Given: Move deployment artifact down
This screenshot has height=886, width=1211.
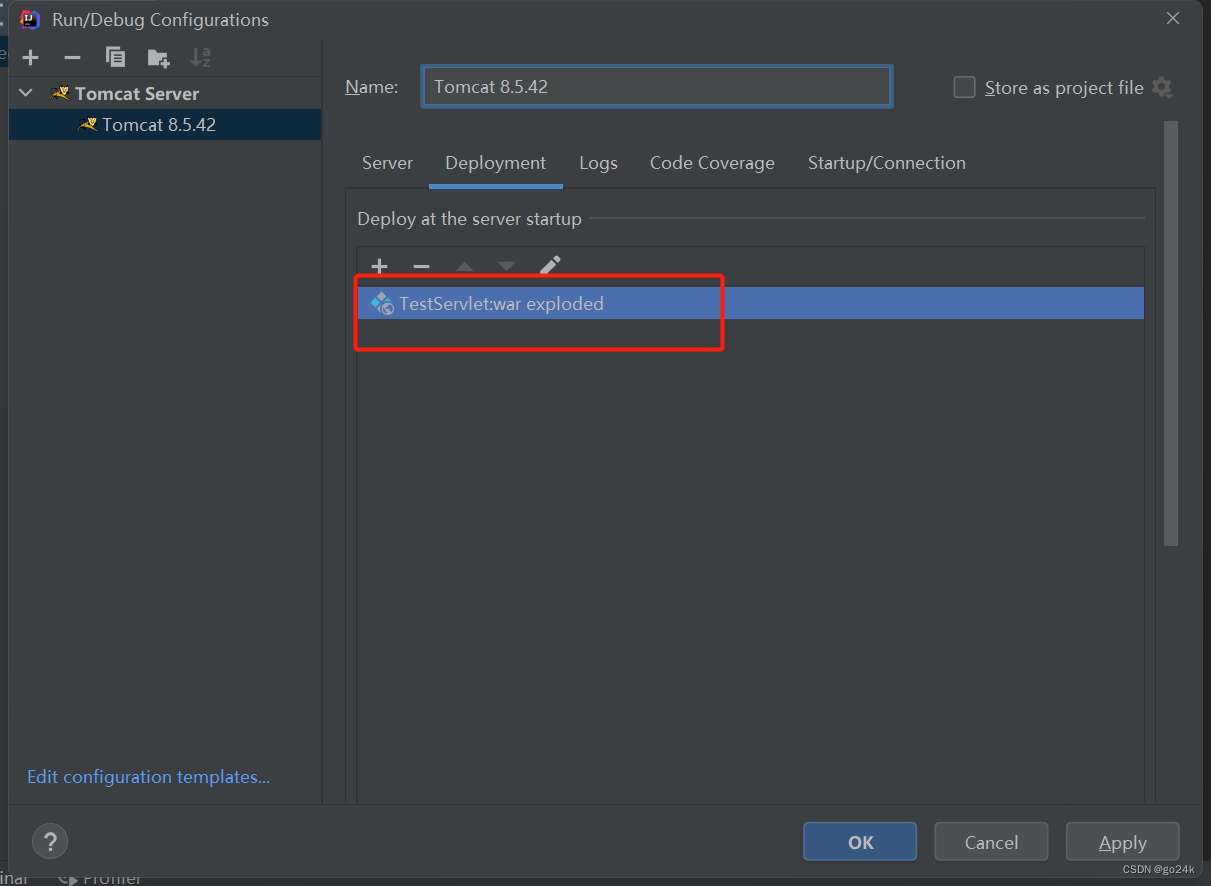Looking at the screenshot, I should 506,266.
